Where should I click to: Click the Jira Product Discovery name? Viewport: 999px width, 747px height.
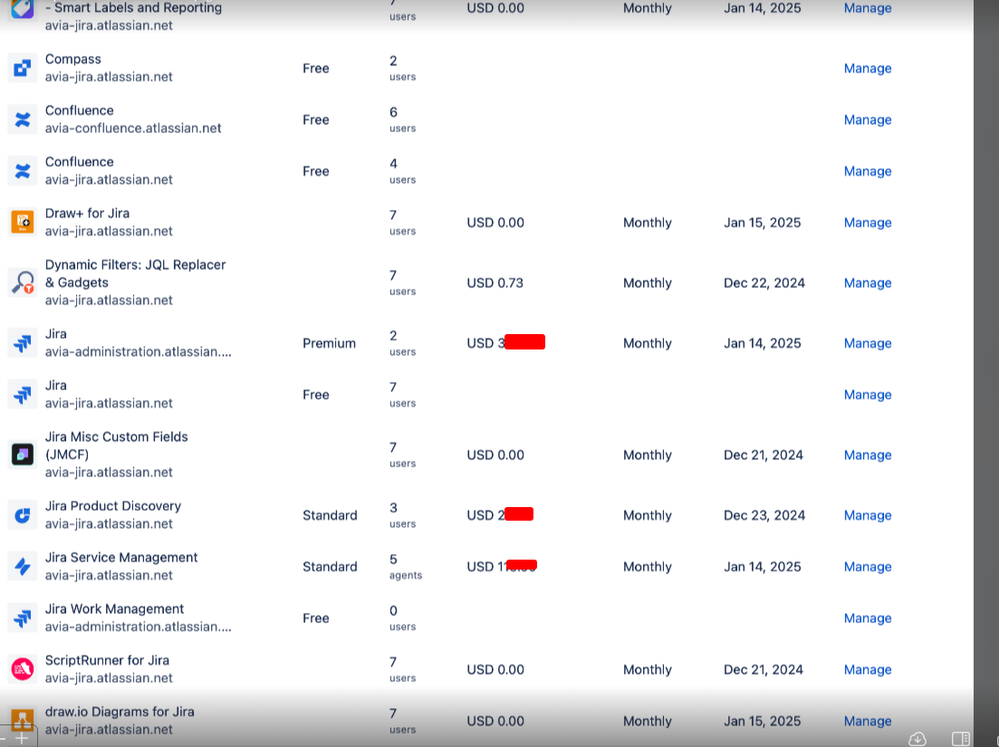coord(113,506)
